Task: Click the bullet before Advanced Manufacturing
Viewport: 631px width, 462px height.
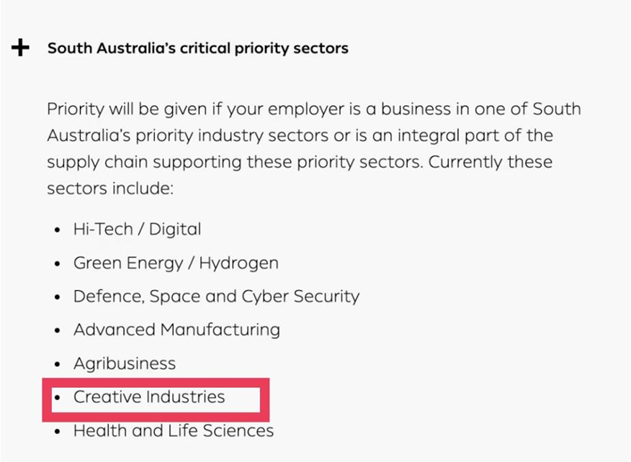Action: tap(57, 331)
